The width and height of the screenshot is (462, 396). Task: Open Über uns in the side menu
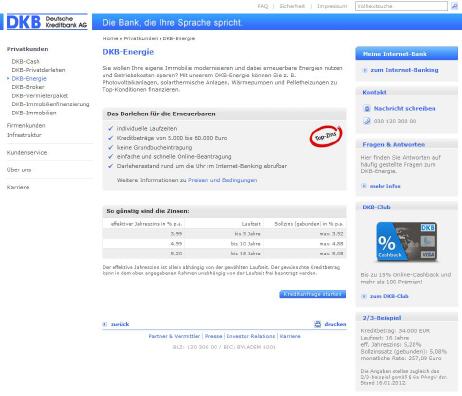pos(19,170)
